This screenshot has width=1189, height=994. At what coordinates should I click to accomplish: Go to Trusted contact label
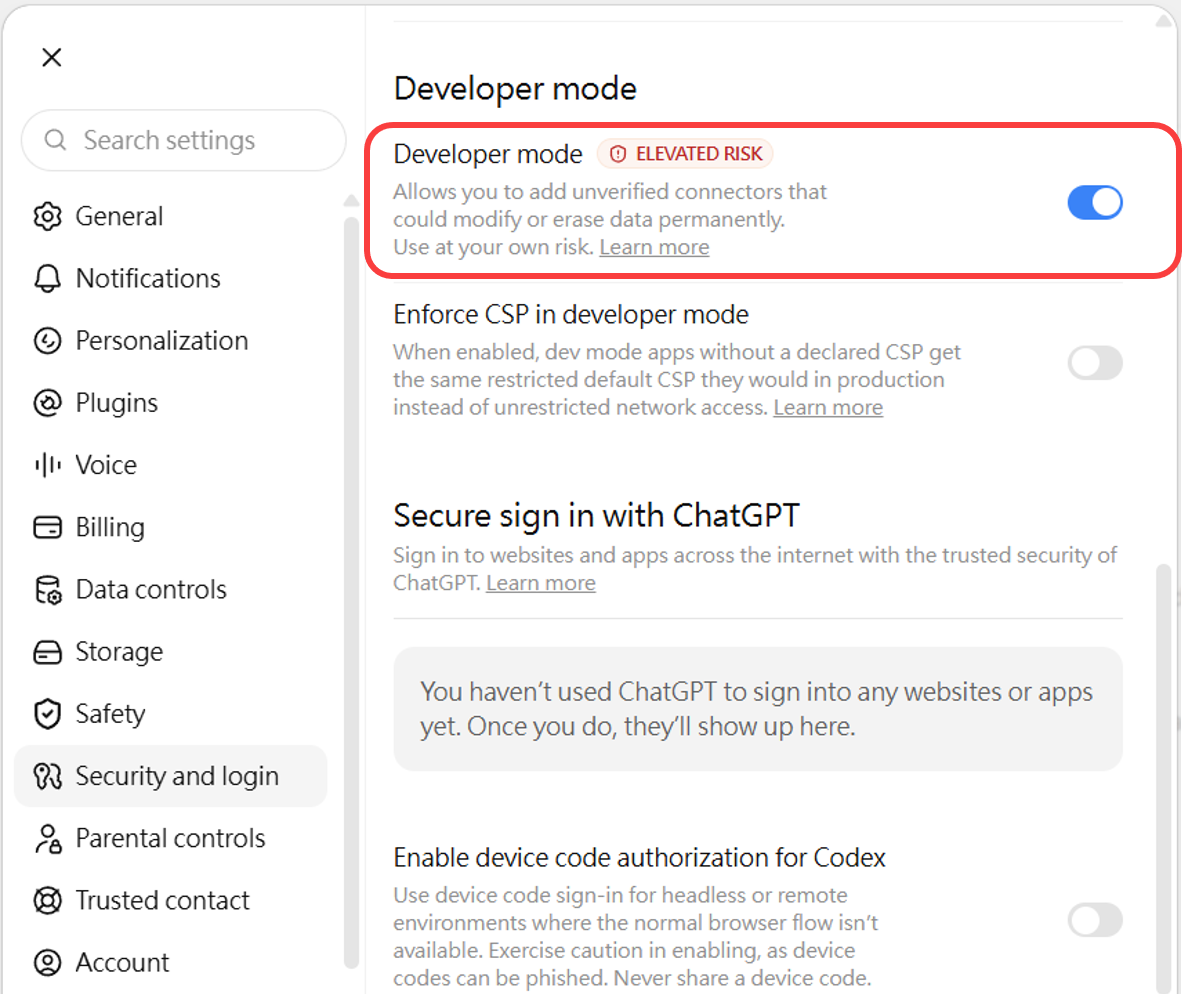(162, 901)
